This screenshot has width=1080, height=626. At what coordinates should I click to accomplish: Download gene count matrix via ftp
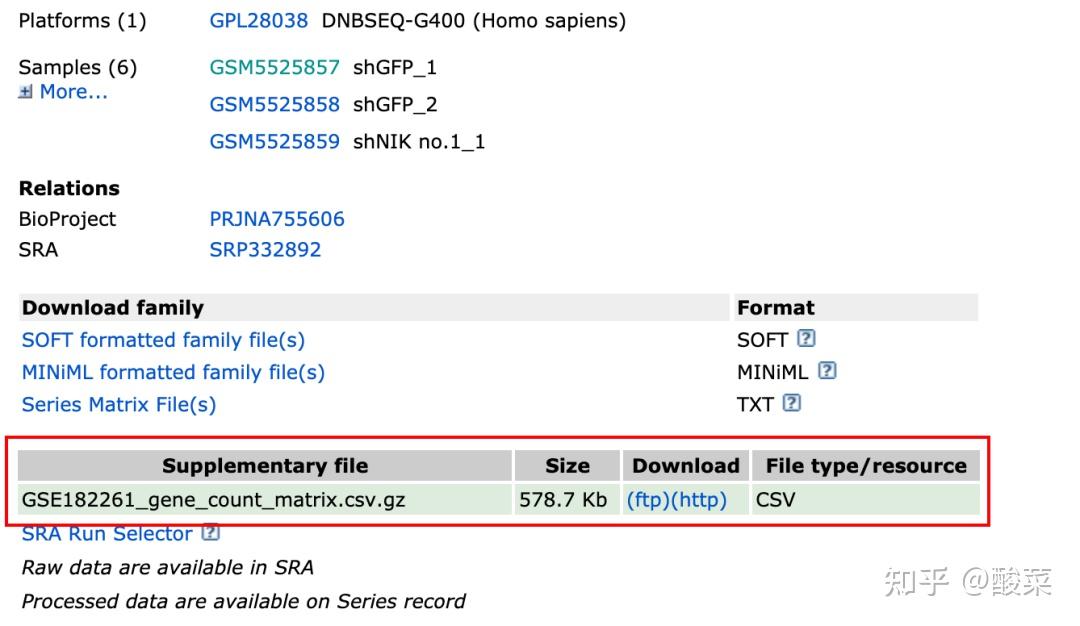coord(647,499)
